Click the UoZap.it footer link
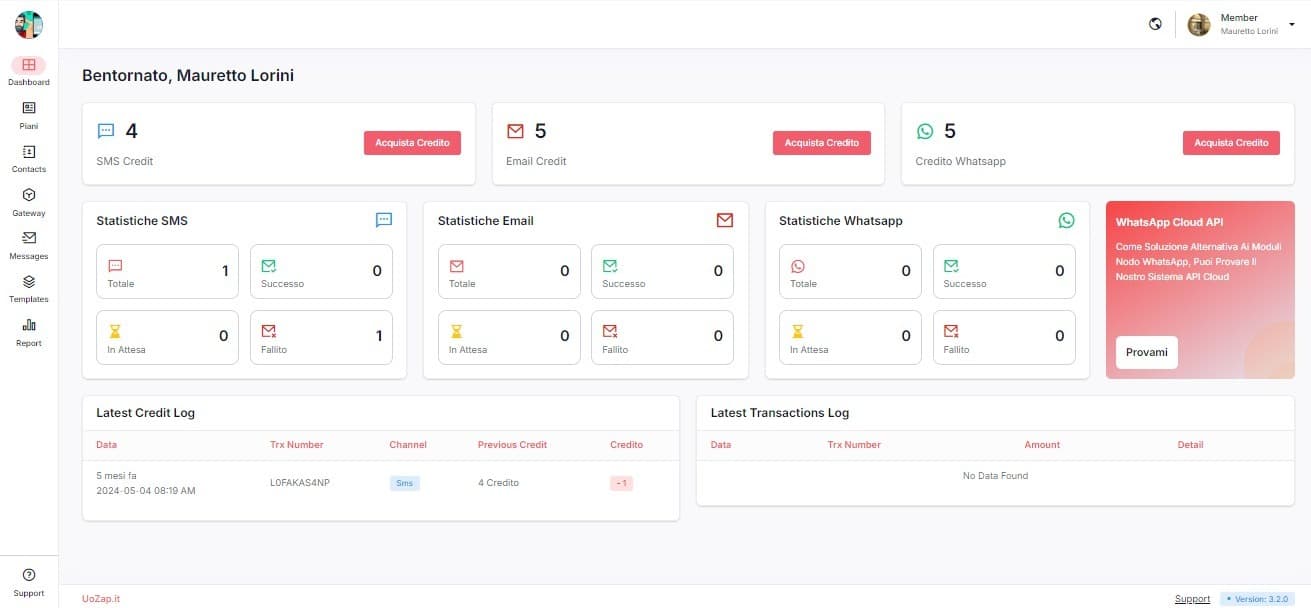Viewport: 1311px width, 608px height. [x=101, y=599]
